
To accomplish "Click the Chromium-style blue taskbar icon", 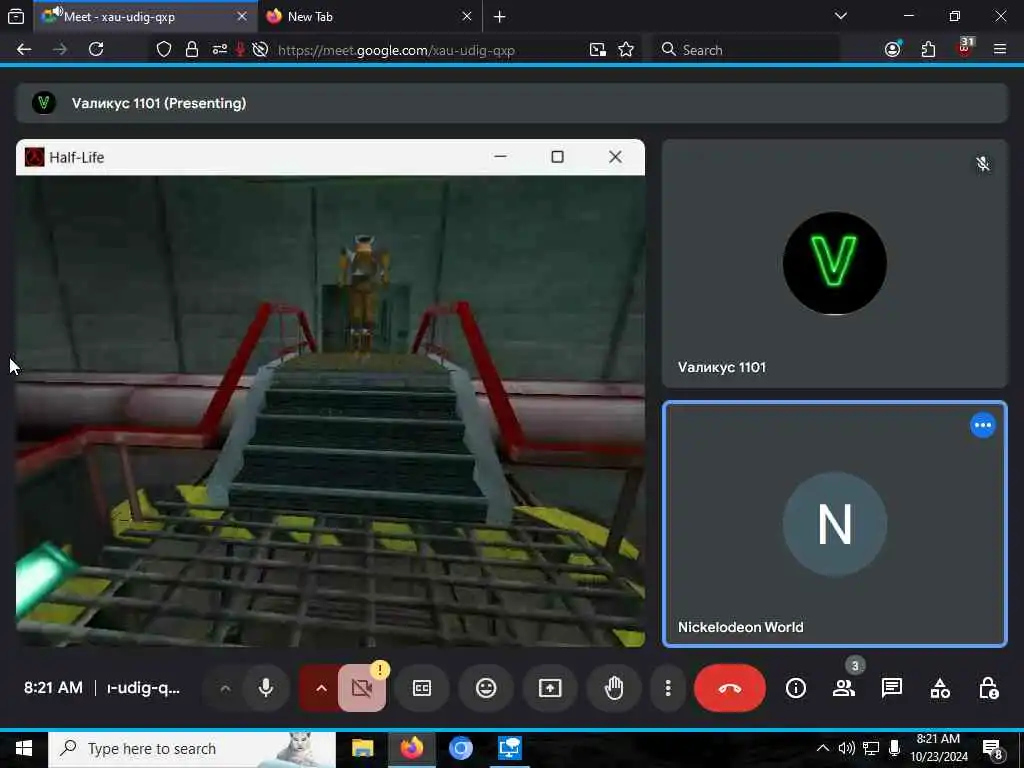I will tap(460, 748).
